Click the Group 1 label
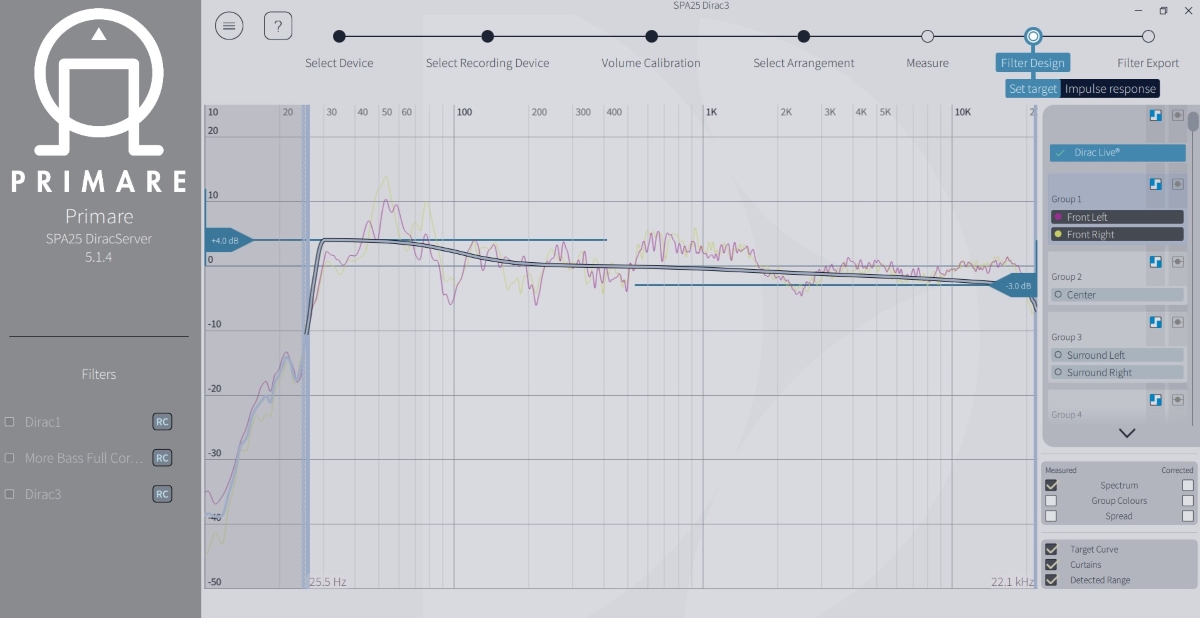Viewport: 1200px width, 618px height. tap(1066, 199)
